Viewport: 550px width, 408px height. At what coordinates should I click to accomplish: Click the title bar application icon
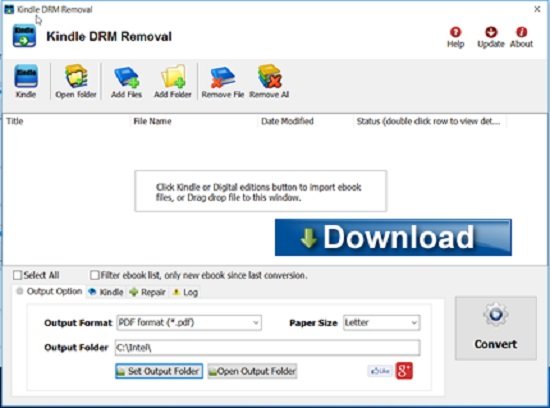9,9
